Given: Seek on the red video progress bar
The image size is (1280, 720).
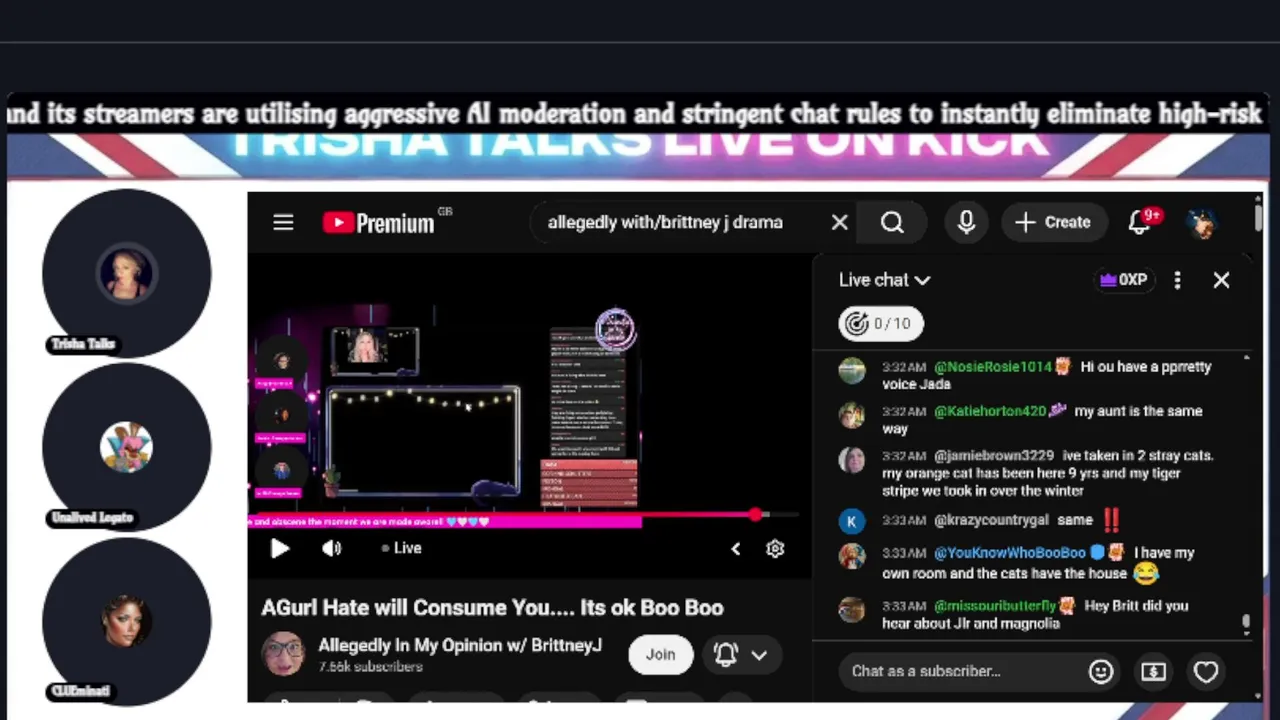Looking at the screenshot, I should click(x=523, y=515).
